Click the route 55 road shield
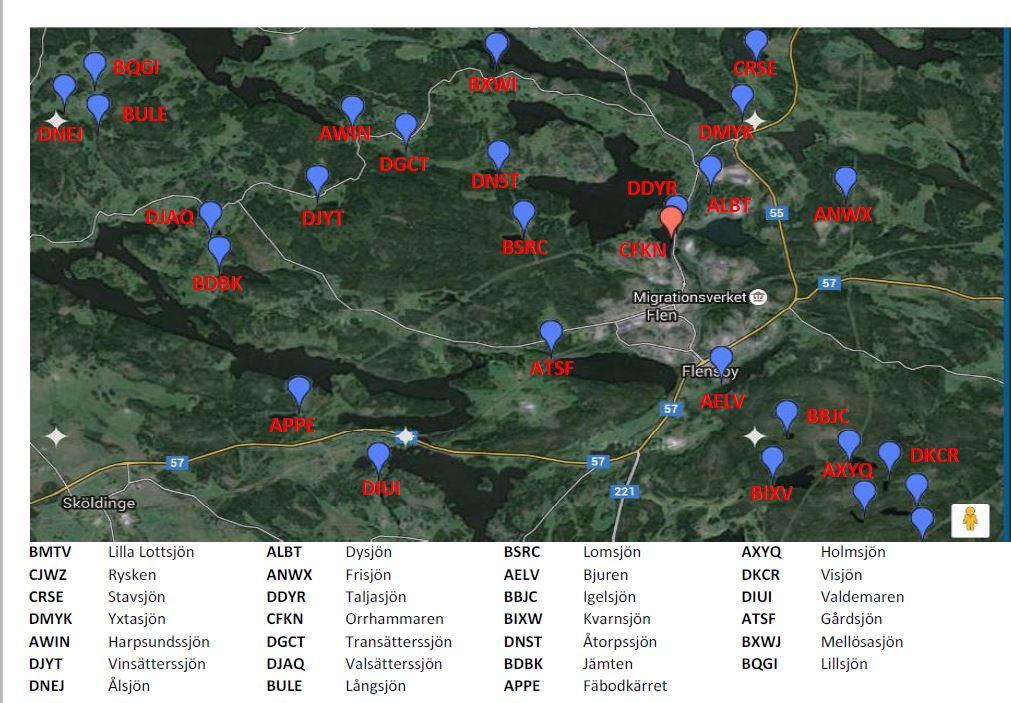 coord(777,213)
